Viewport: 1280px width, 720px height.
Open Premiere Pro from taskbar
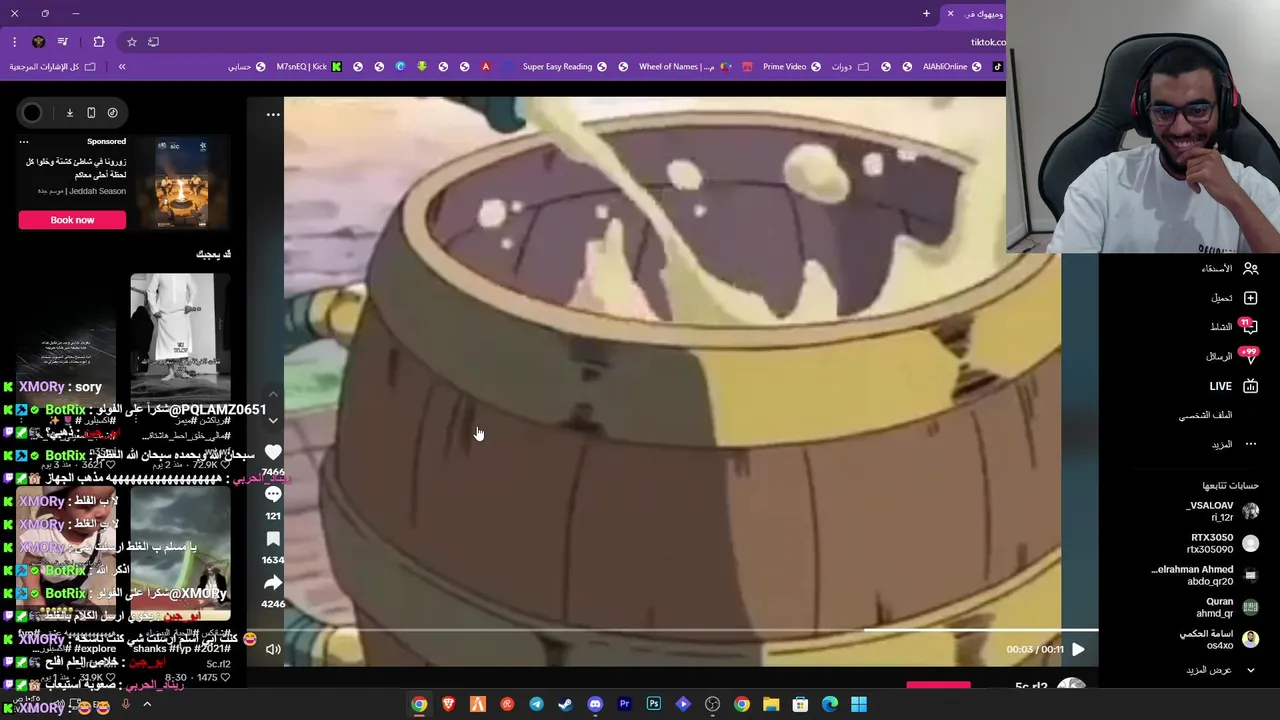click(x=624, y=704)
